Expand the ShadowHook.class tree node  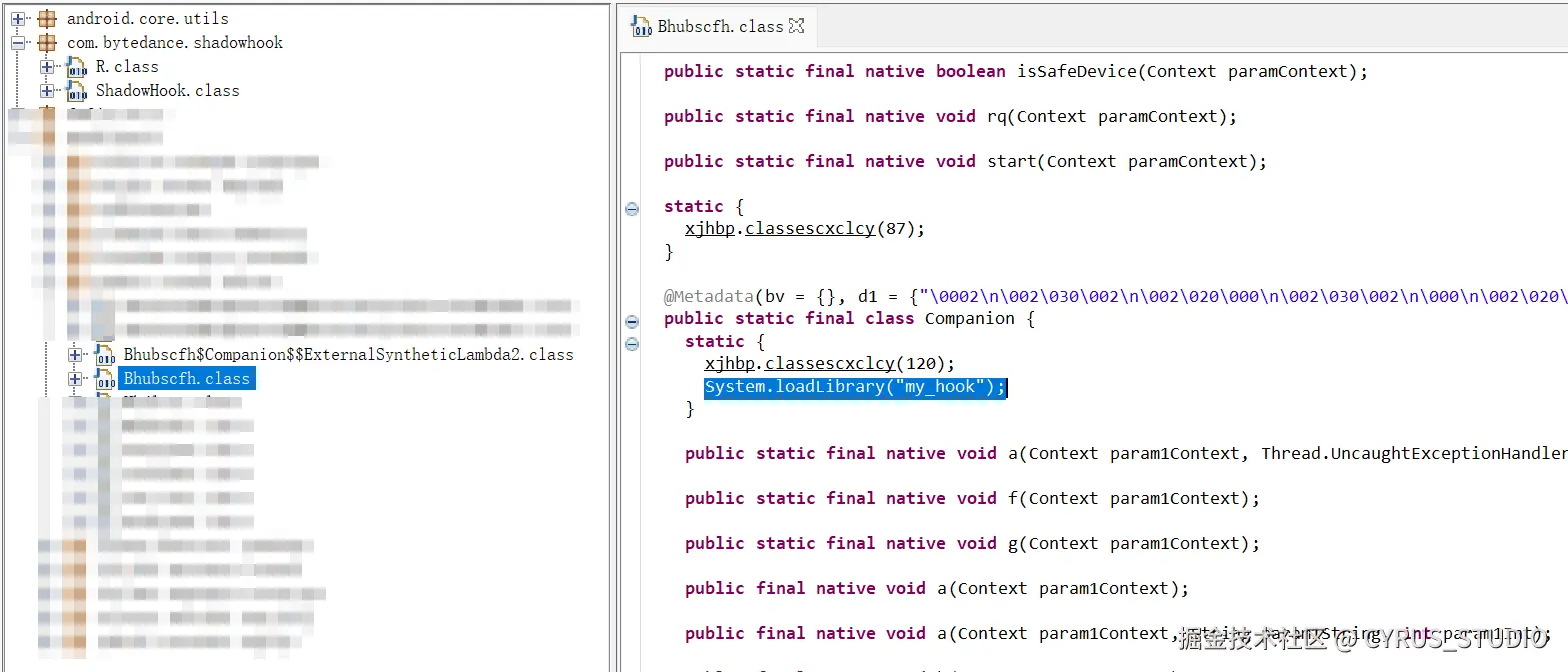[x=46, y=90]
